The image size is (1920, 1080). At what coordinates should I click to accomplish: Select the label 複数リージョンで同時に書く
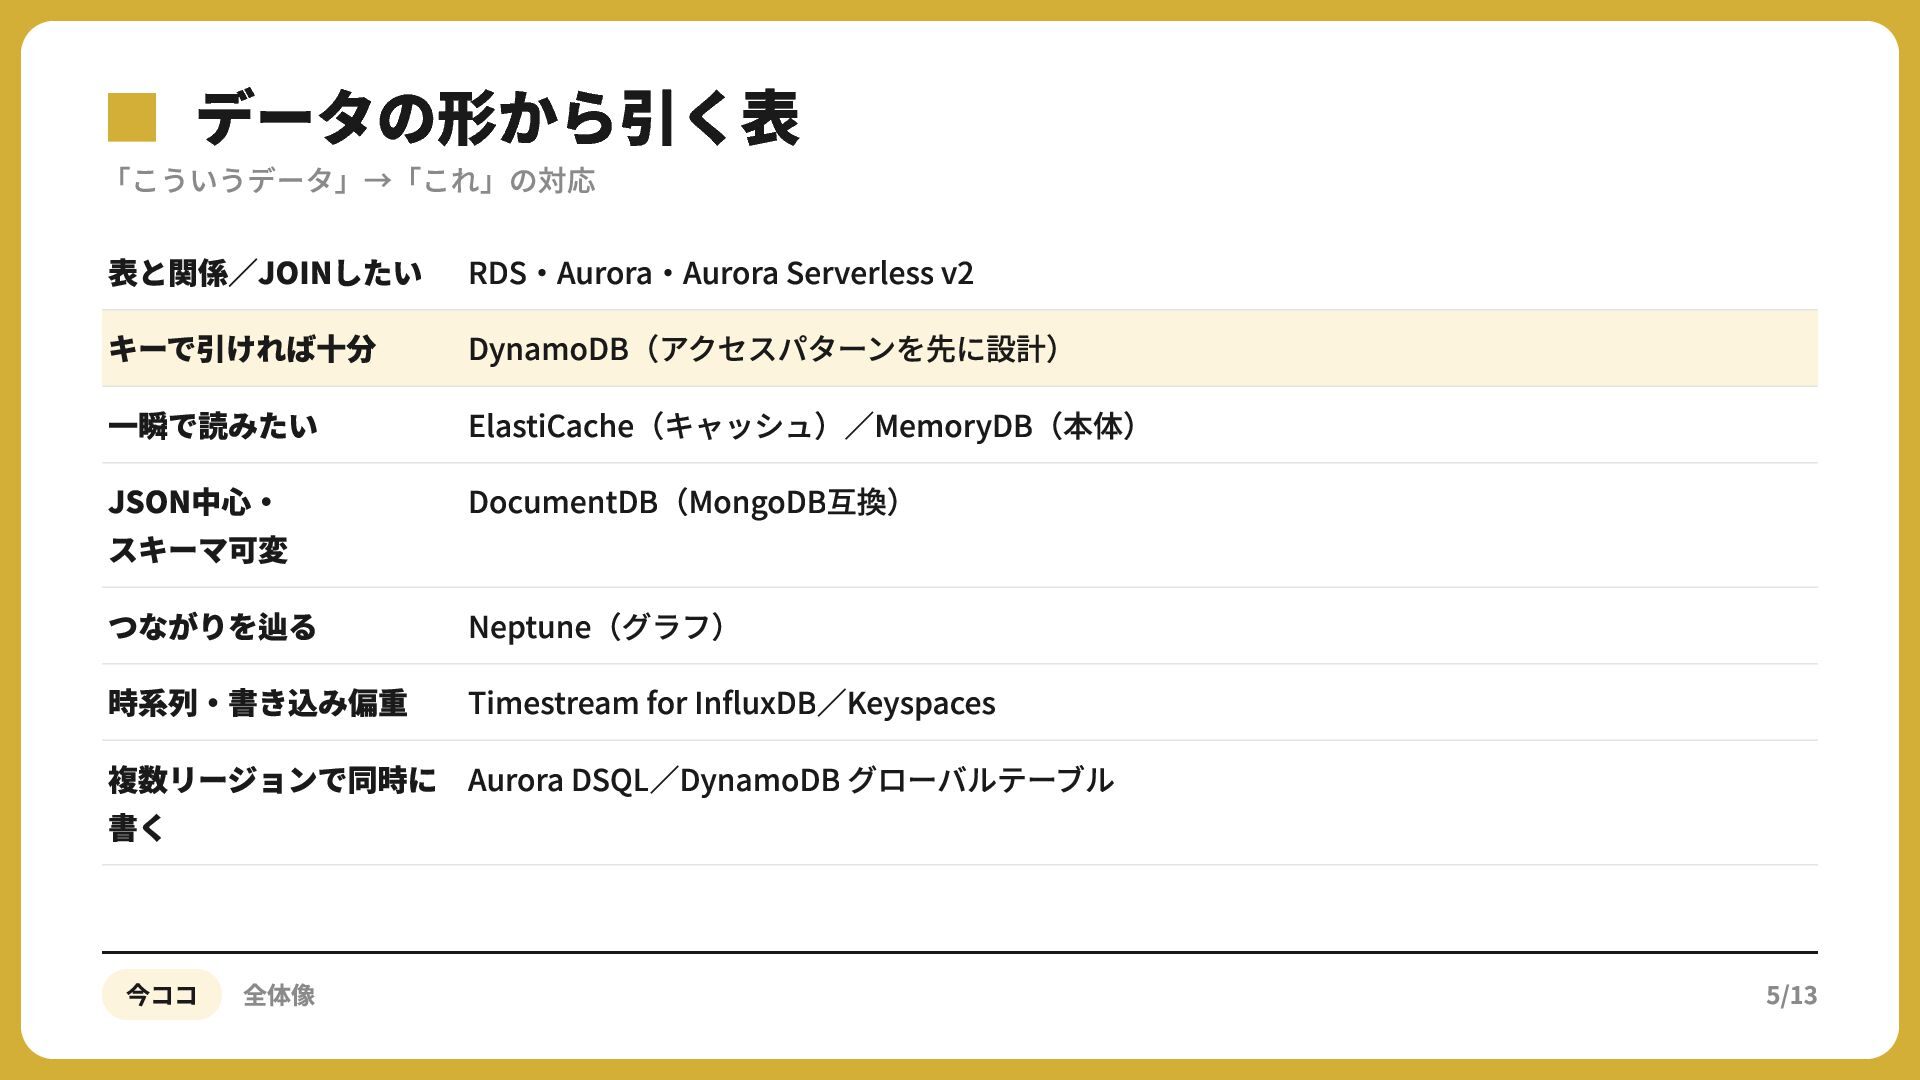(x=272, y=804)
